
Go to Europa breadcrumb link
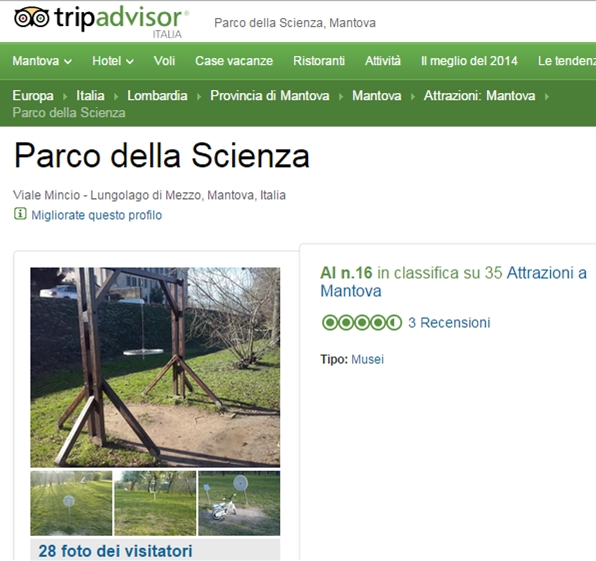[x=33, y=95]
